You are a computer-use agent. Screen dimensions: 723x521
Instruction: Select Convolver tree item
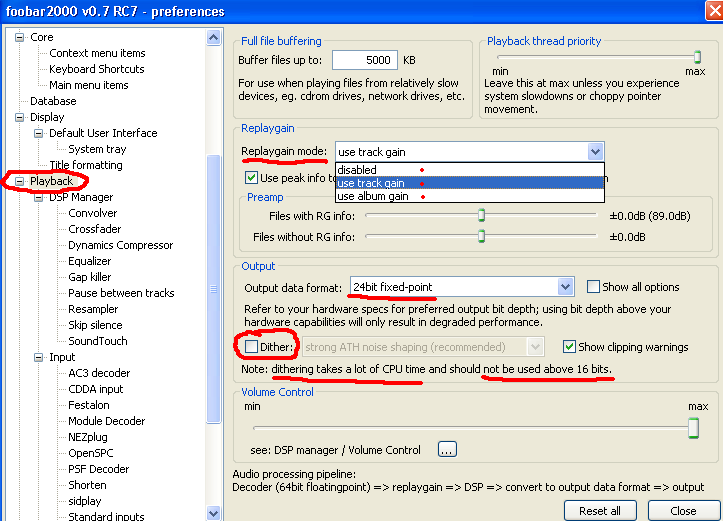click(x=93, y=213)
